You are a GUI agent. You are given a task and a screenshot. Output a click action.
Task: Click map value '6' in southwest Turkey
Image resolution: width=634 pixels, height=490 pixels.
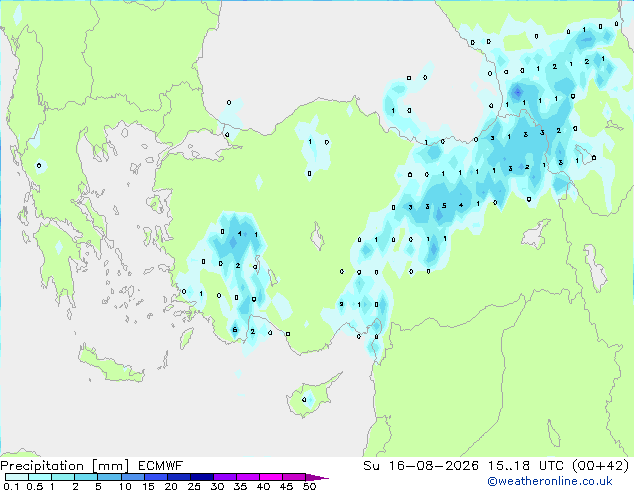point(235,330)
